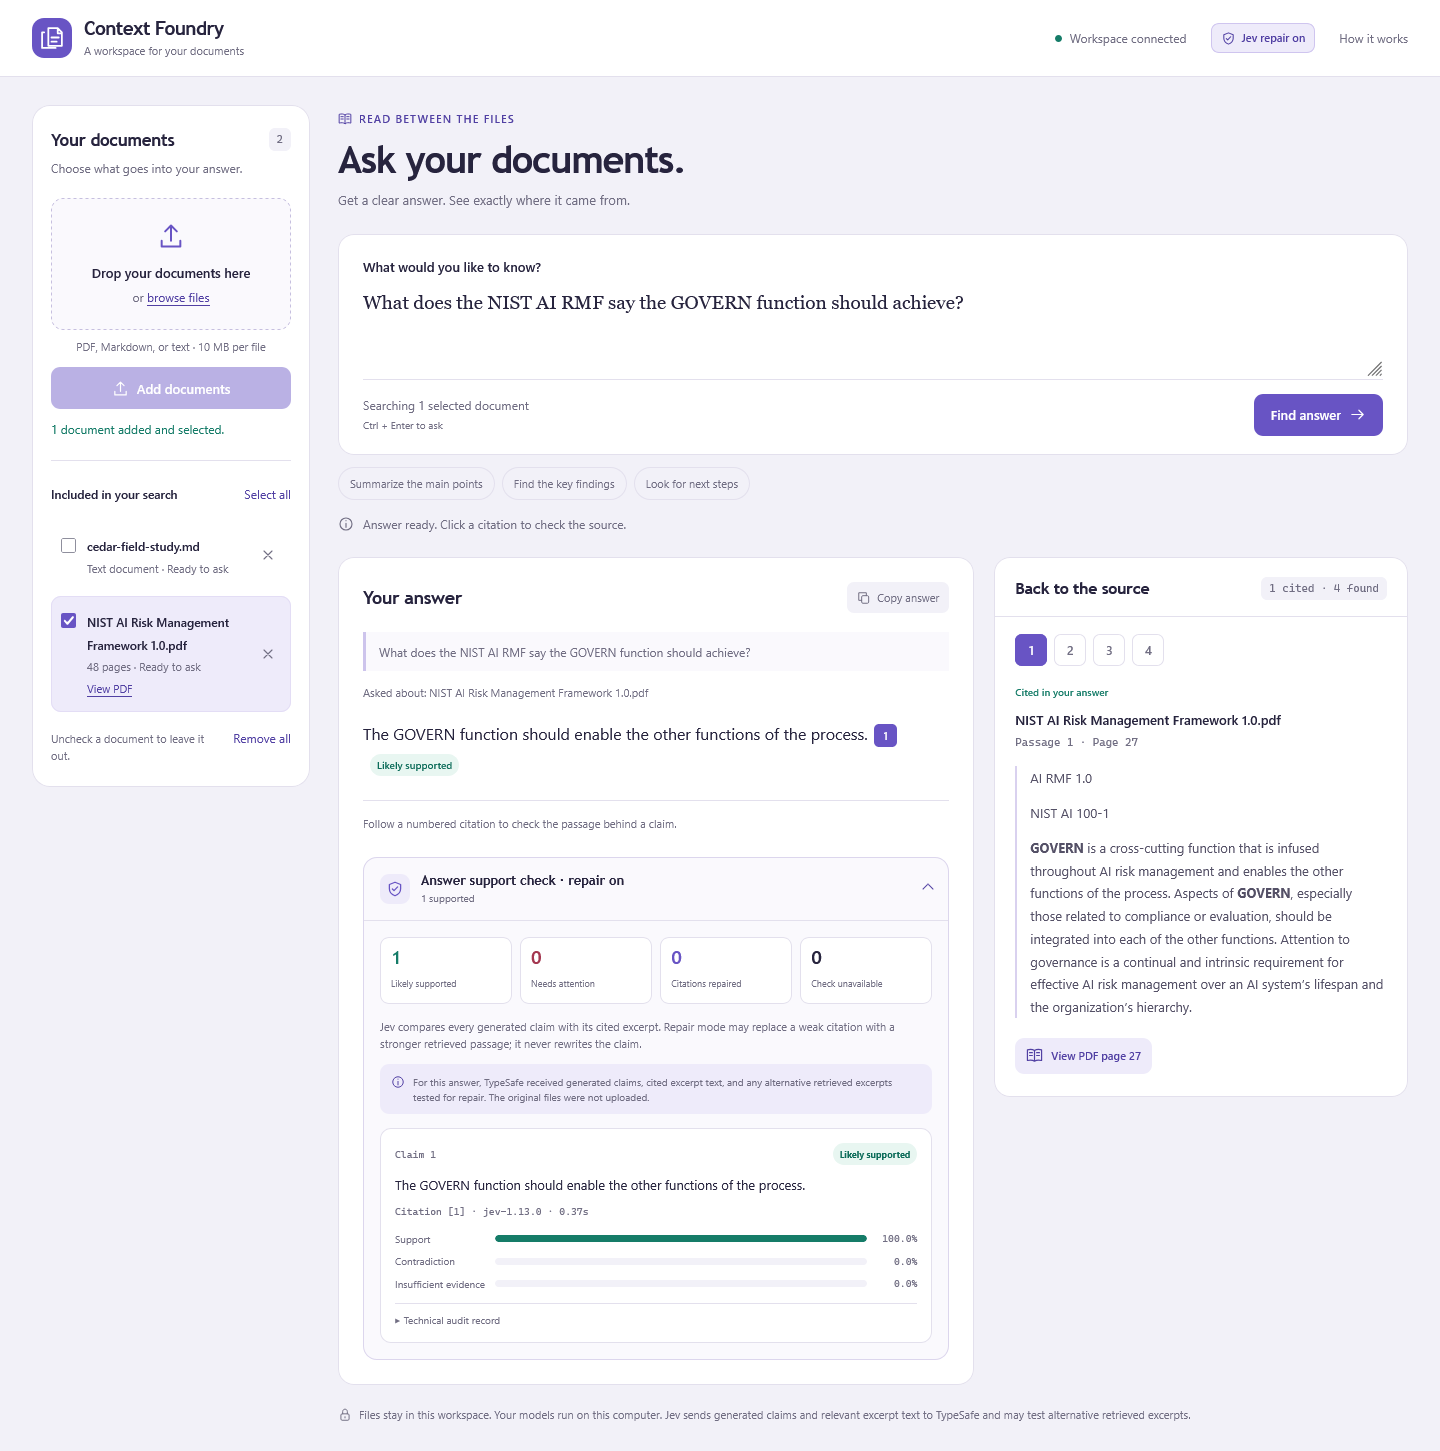
Task: Click the Contradiction score bar
Action: coord(681,1261)
